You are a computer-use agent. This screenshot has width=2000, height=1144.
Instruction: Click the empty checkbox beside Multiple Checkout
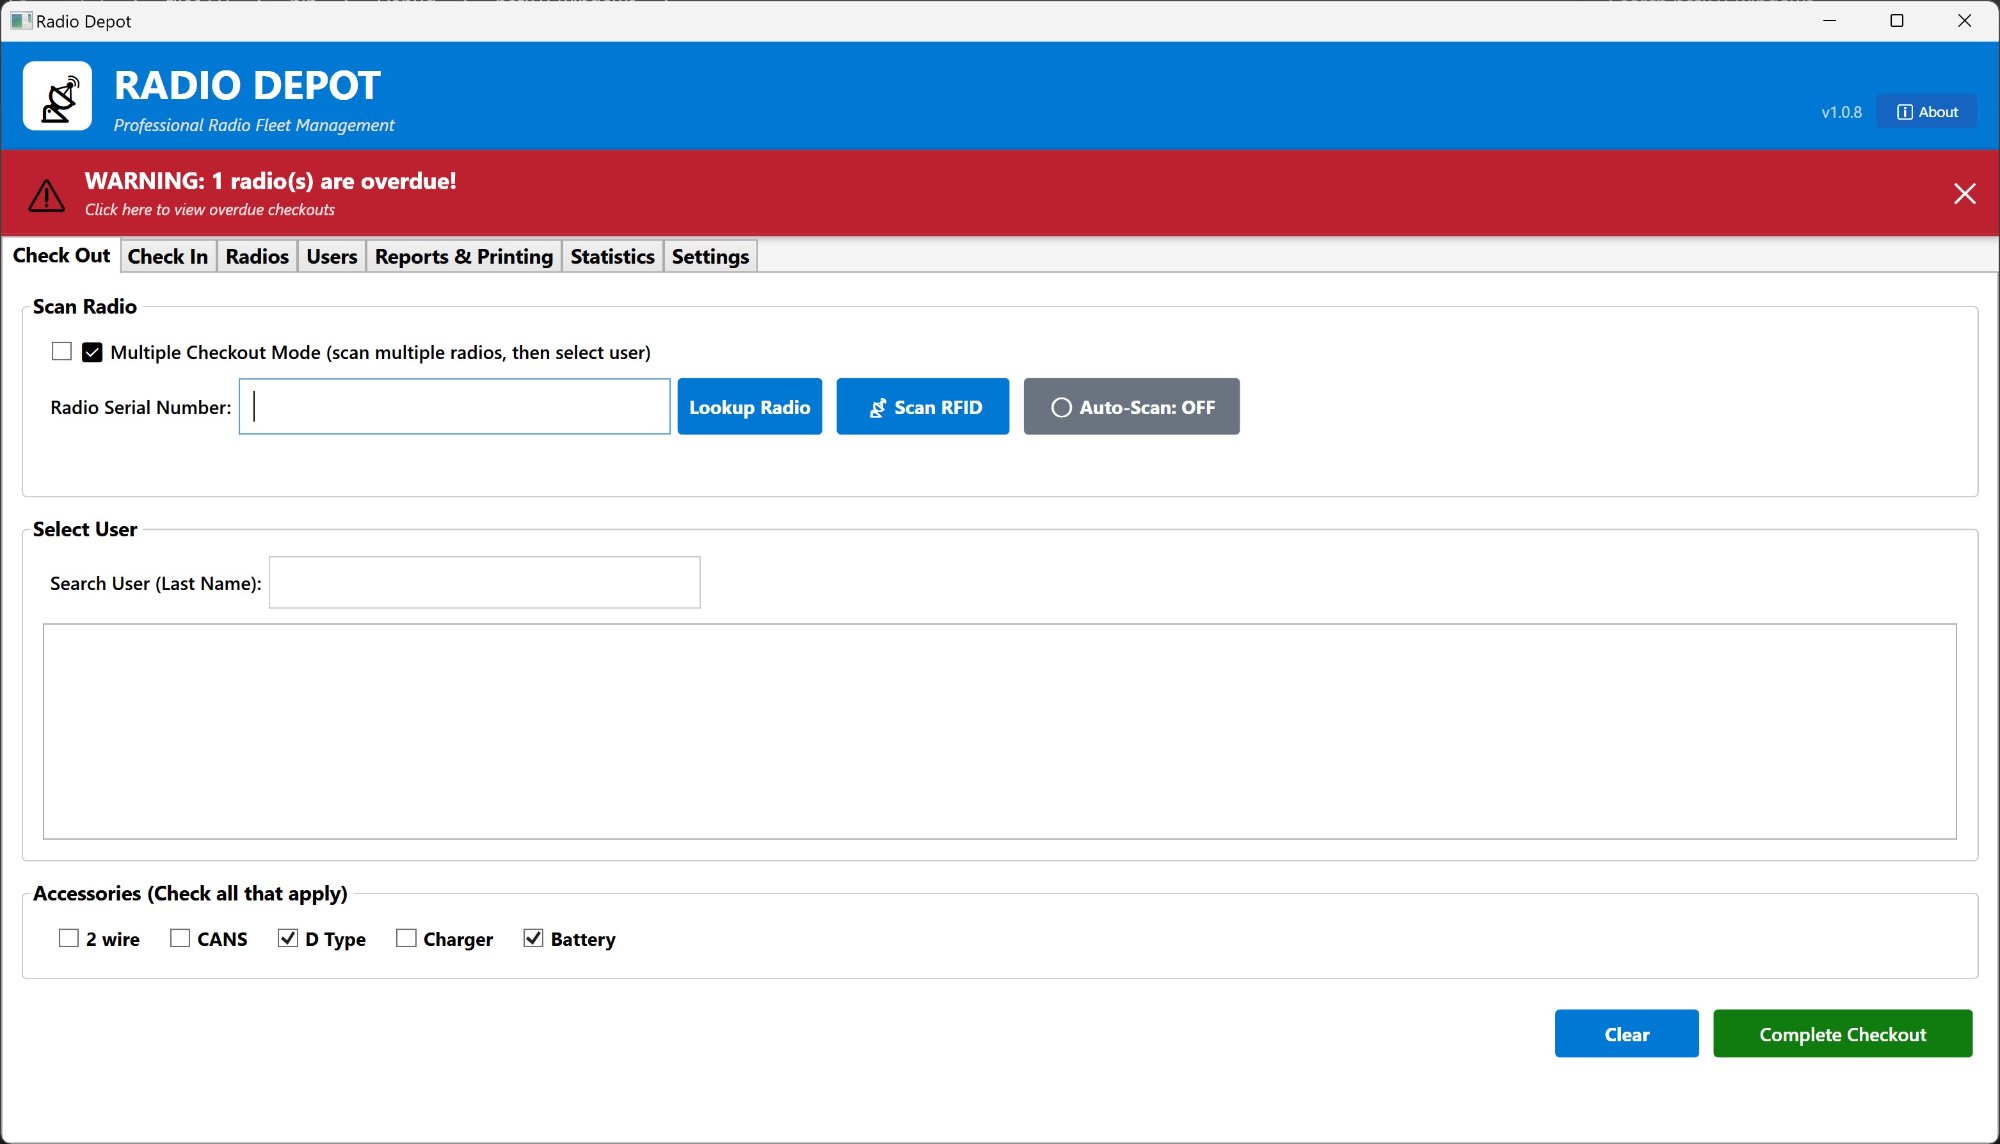point(62,352)
